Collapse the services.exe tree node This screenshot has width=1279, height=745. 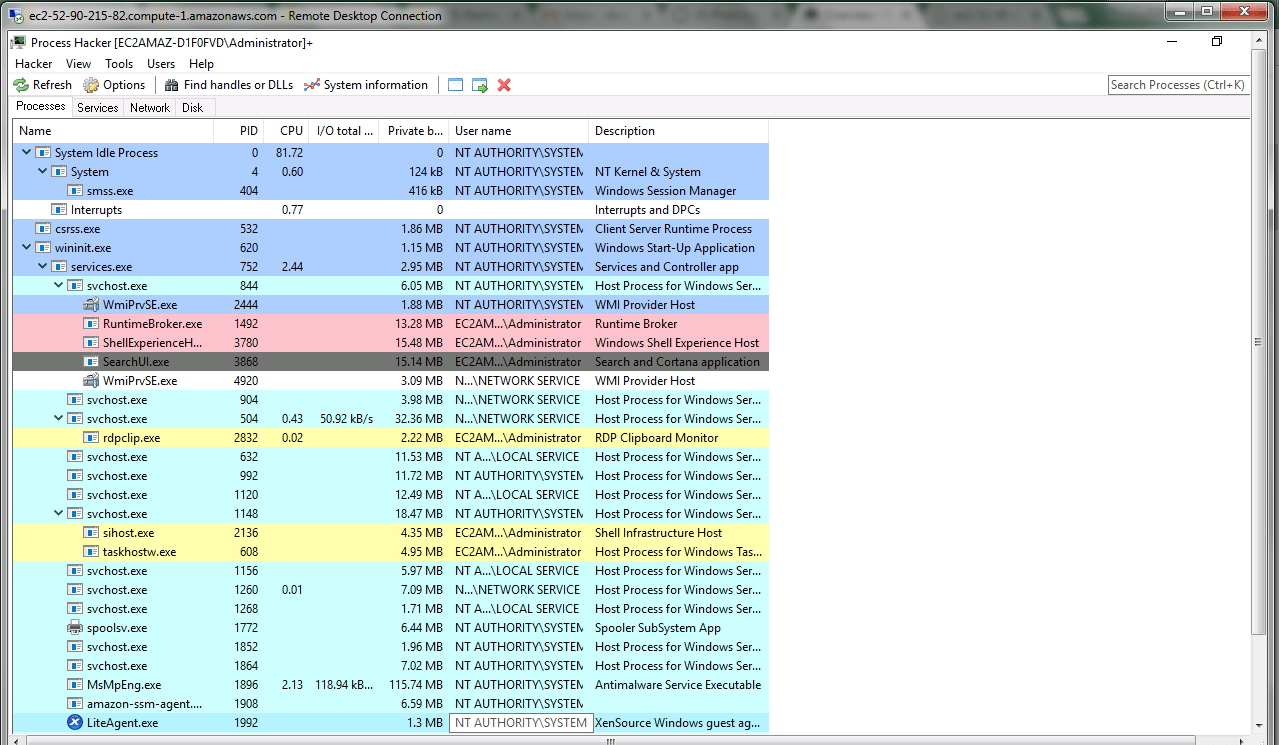tap(42, 267)
